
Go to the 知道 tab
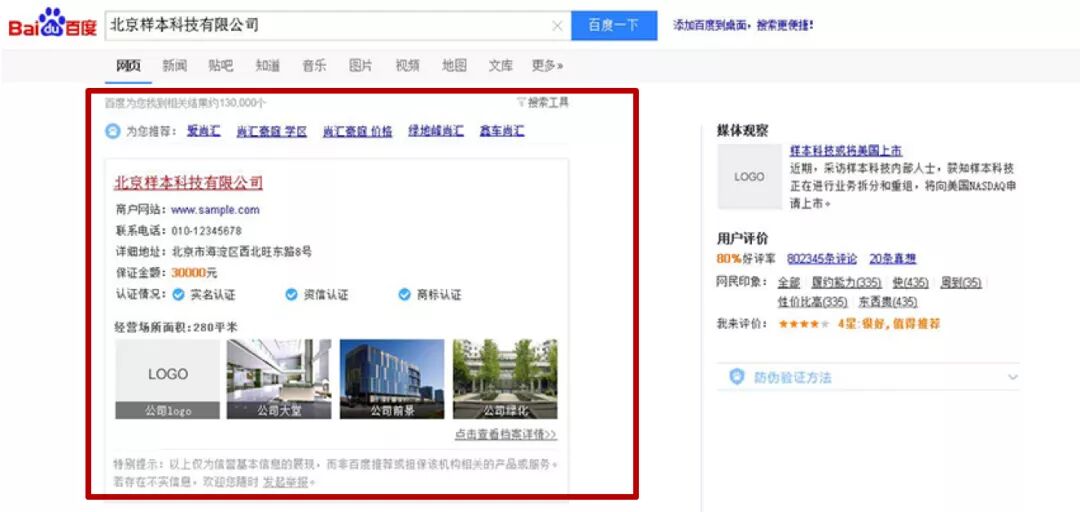pos(267,65)
